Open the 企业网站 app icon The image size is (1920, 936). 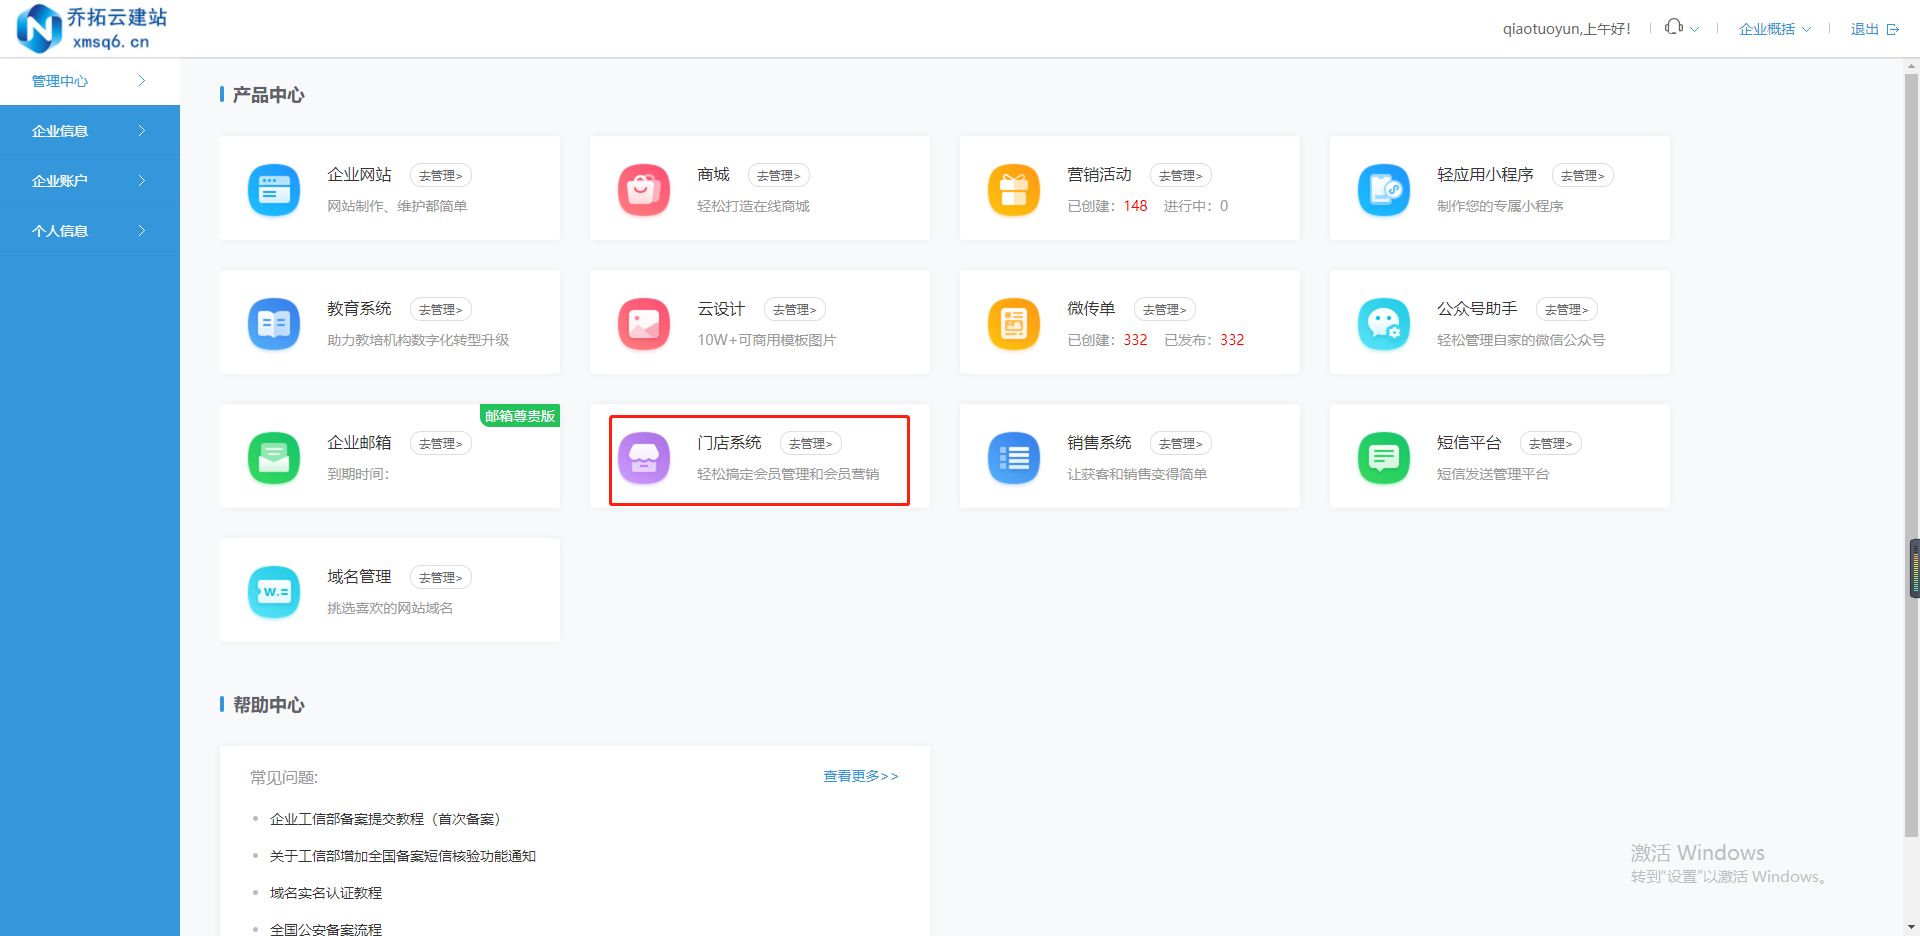tap(273, 189)
